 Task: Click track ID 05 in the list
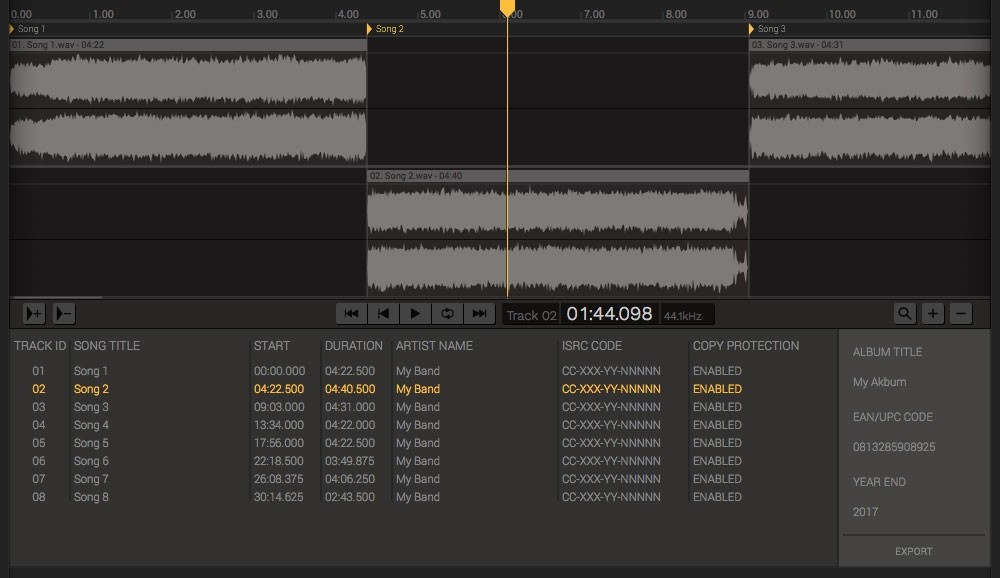(39, 442)
